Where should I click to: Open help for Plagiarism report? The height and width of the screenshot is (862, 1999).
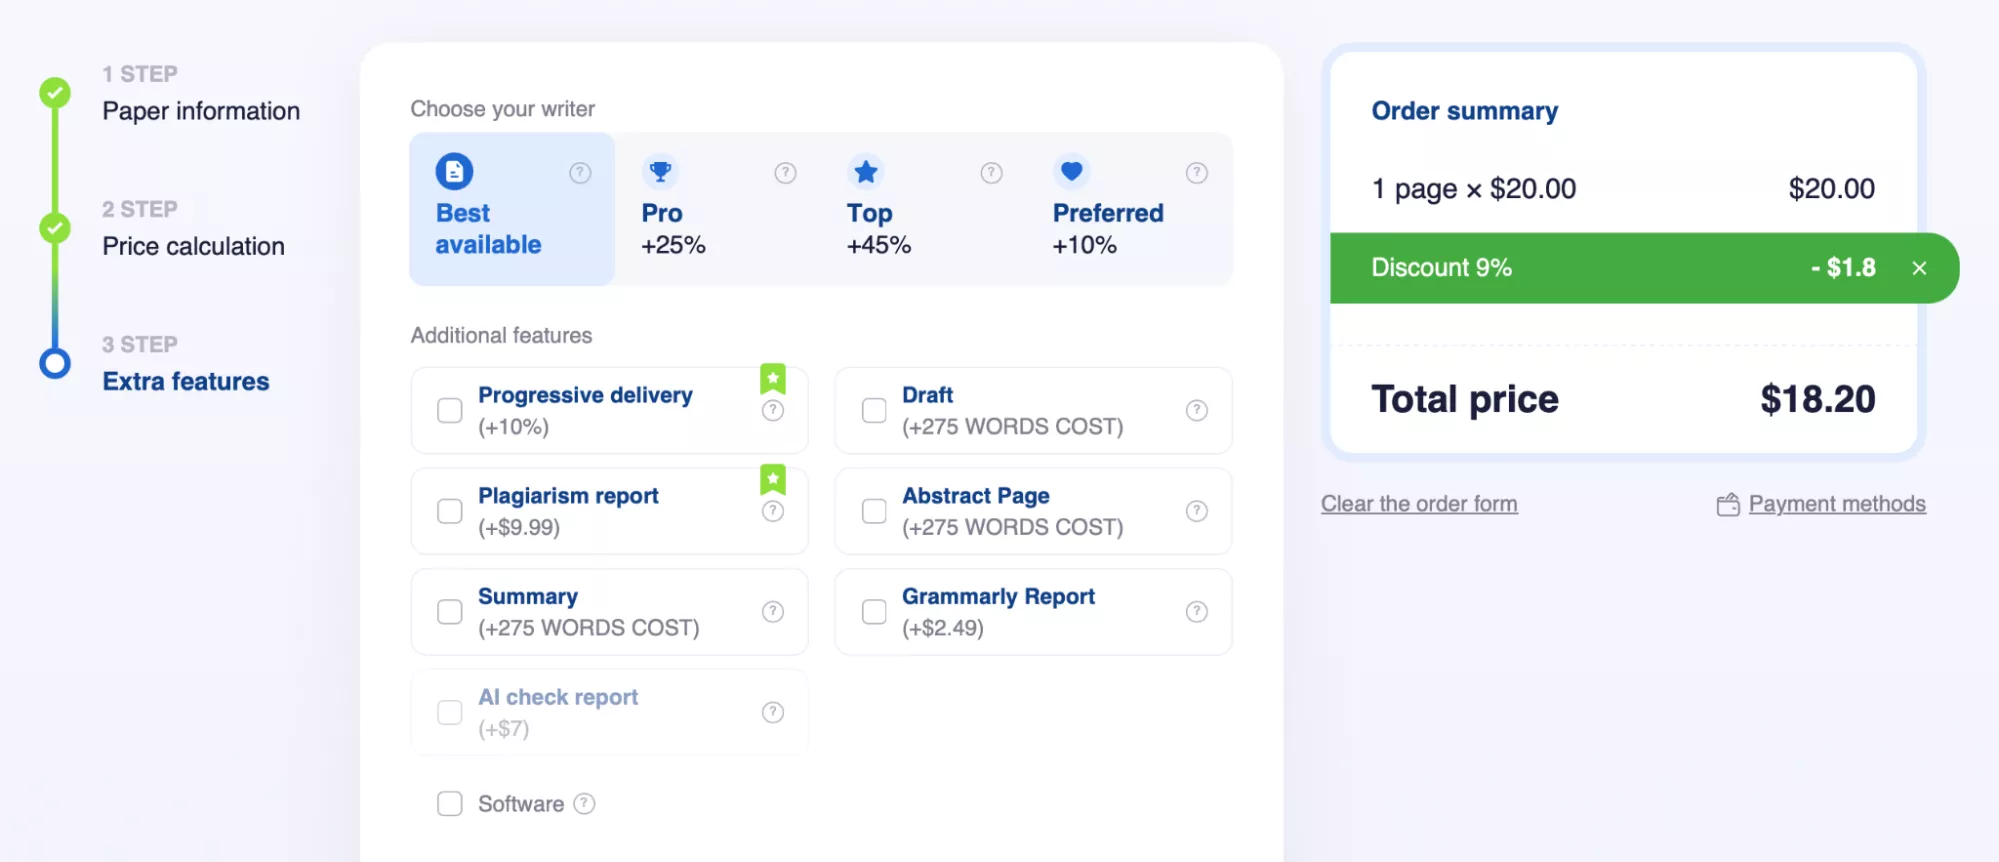click(x=773, y=511)
